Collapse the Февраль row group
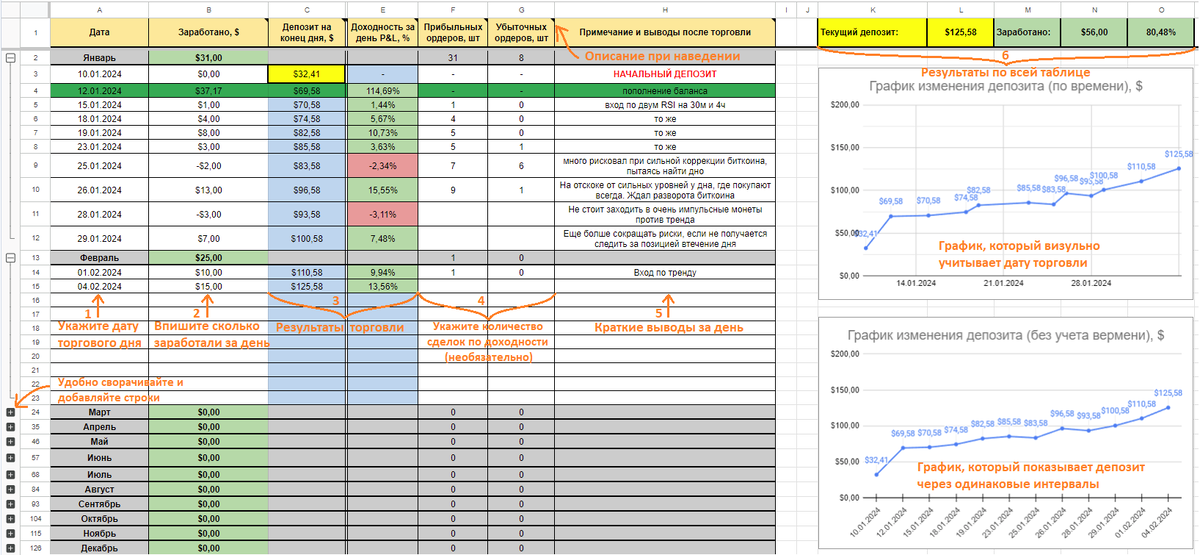This screenshot has height=555, width=1200. 10,257
